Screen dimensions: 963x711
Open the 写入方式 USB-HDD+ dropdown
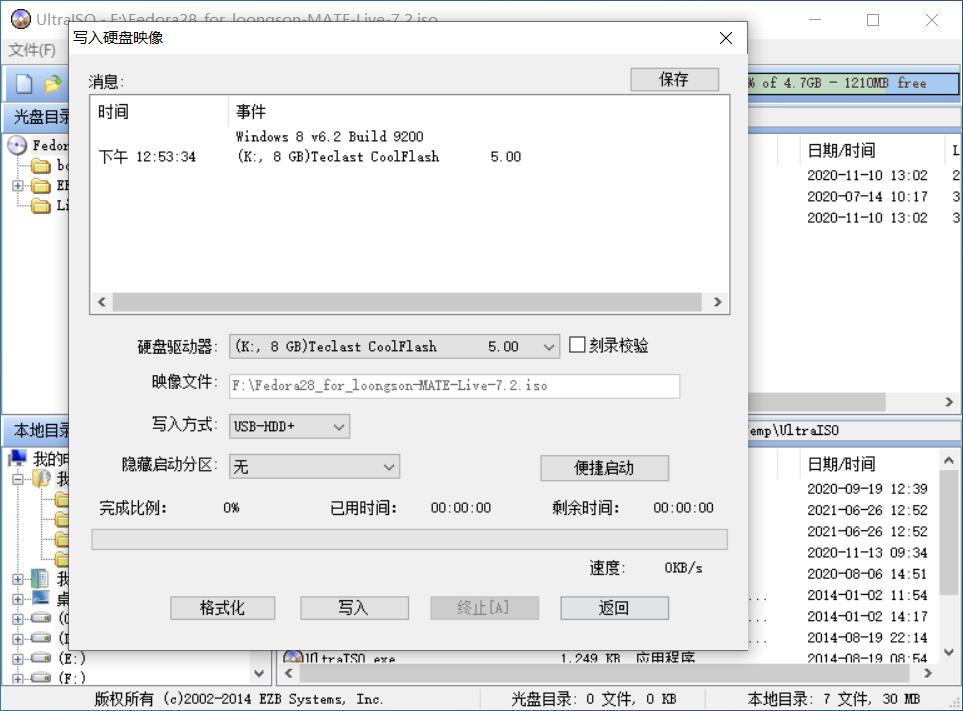coord(340,426)
